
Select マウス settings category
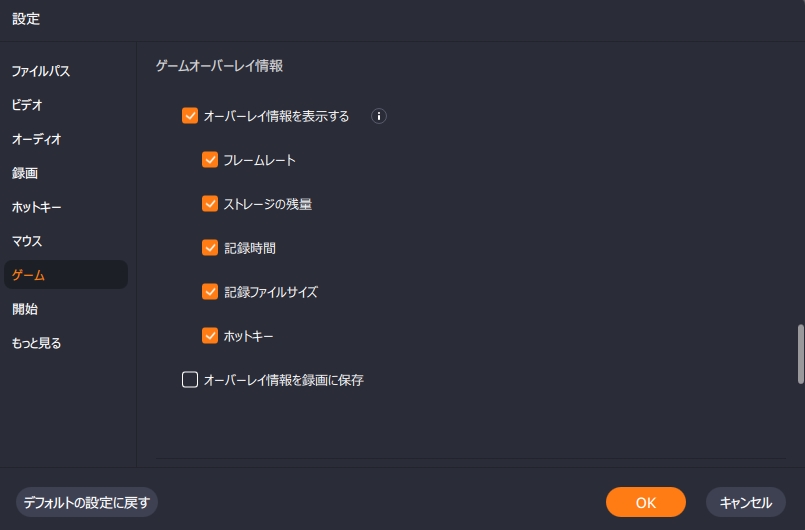pos(27,241)
